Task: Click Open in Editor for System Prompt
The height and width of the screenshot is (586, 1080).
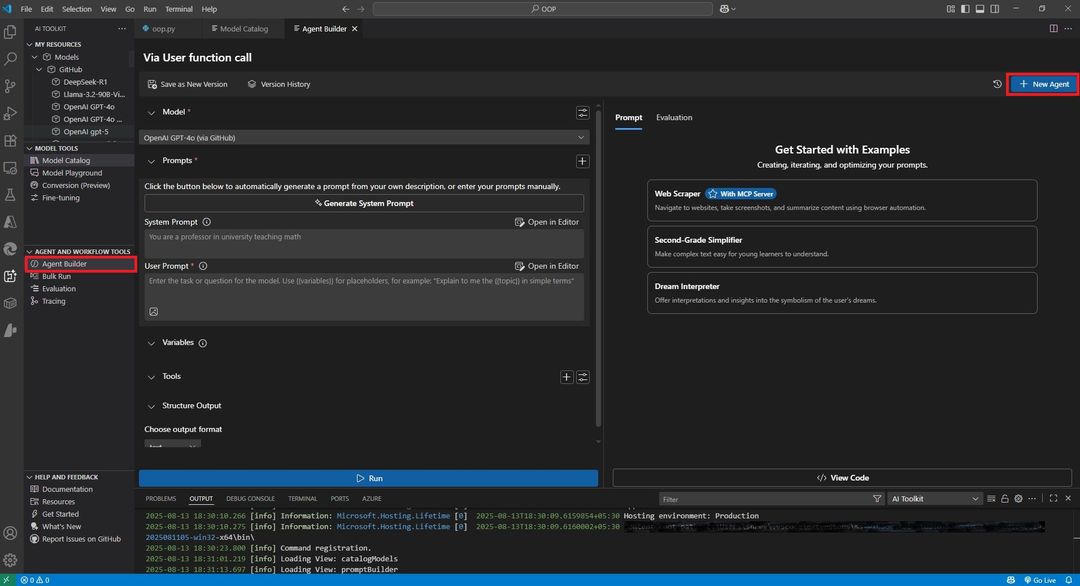Action: click(547, 222)
